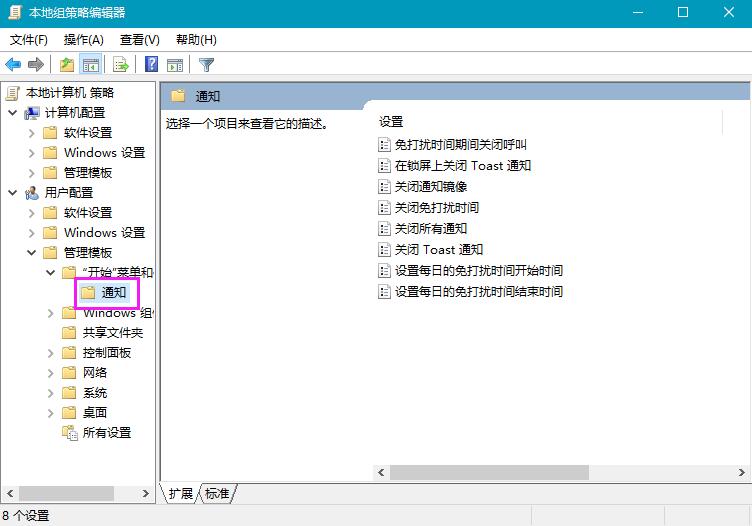The width and height of the screenshot is (752, 526).
Task: Select the 免打扰时间期间关闭呼叫 setting
Action: [460, 144]
